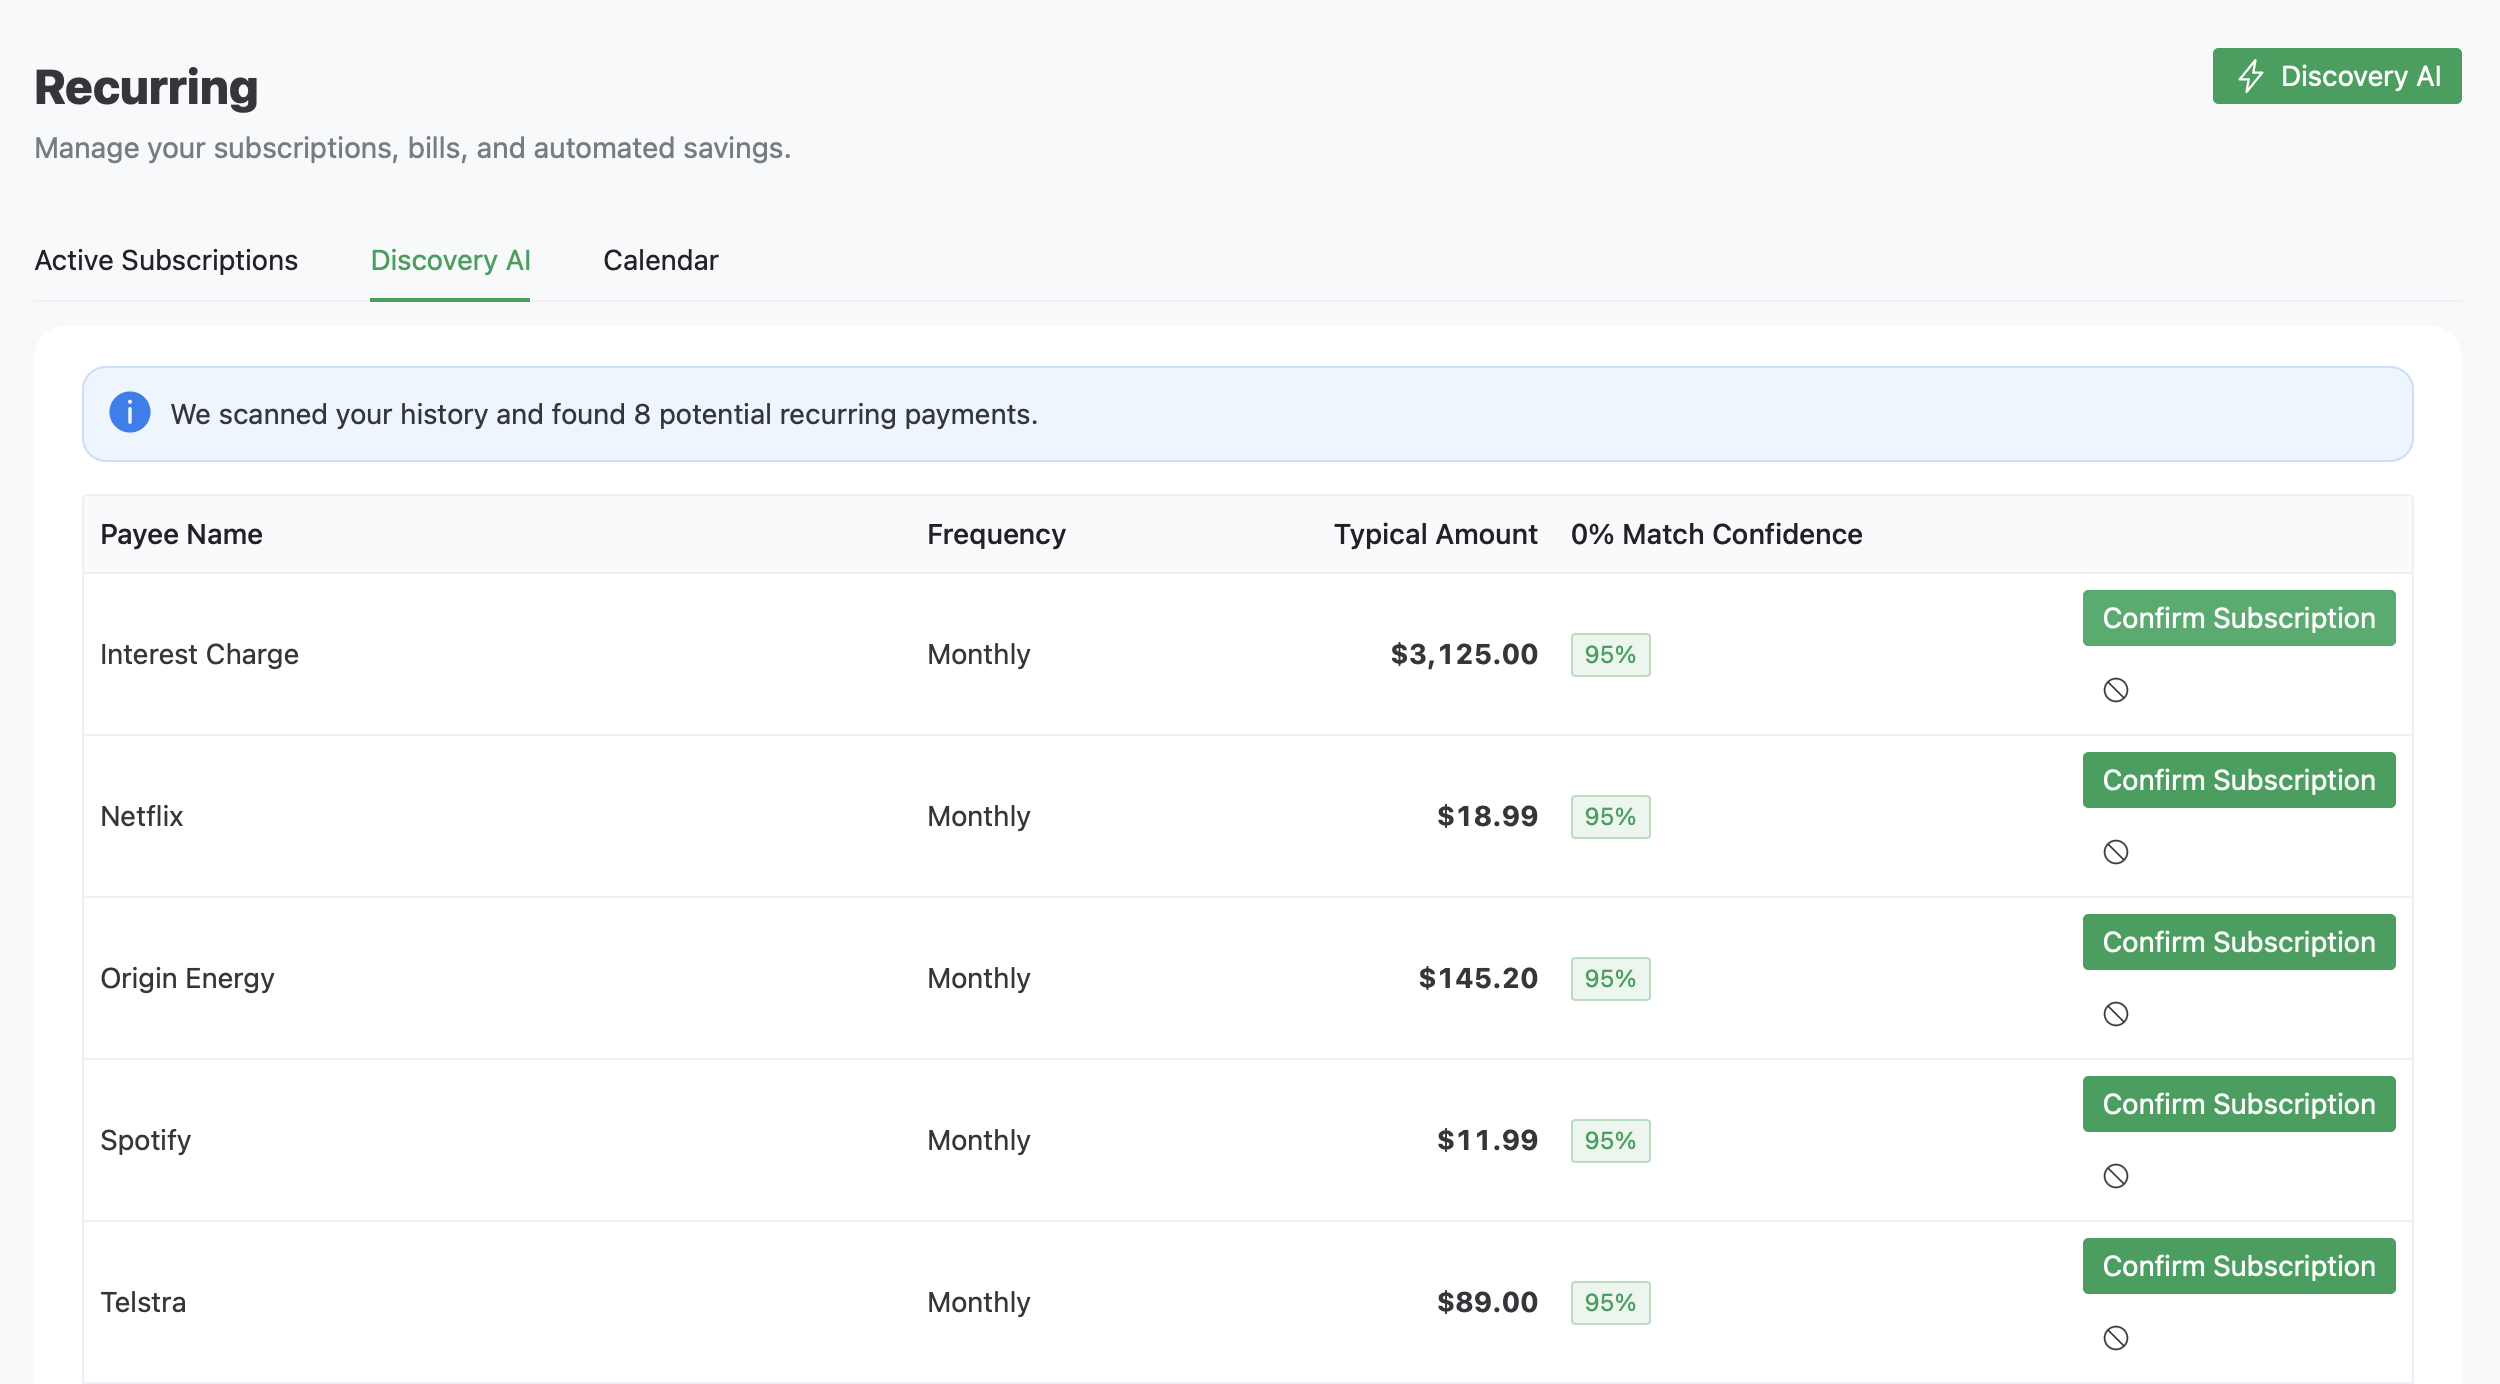Select the Discovery AI tab
Image resolution: width=2500 pixels, height=1384 pixels.
pyautogui.click(x=450, y=260)
